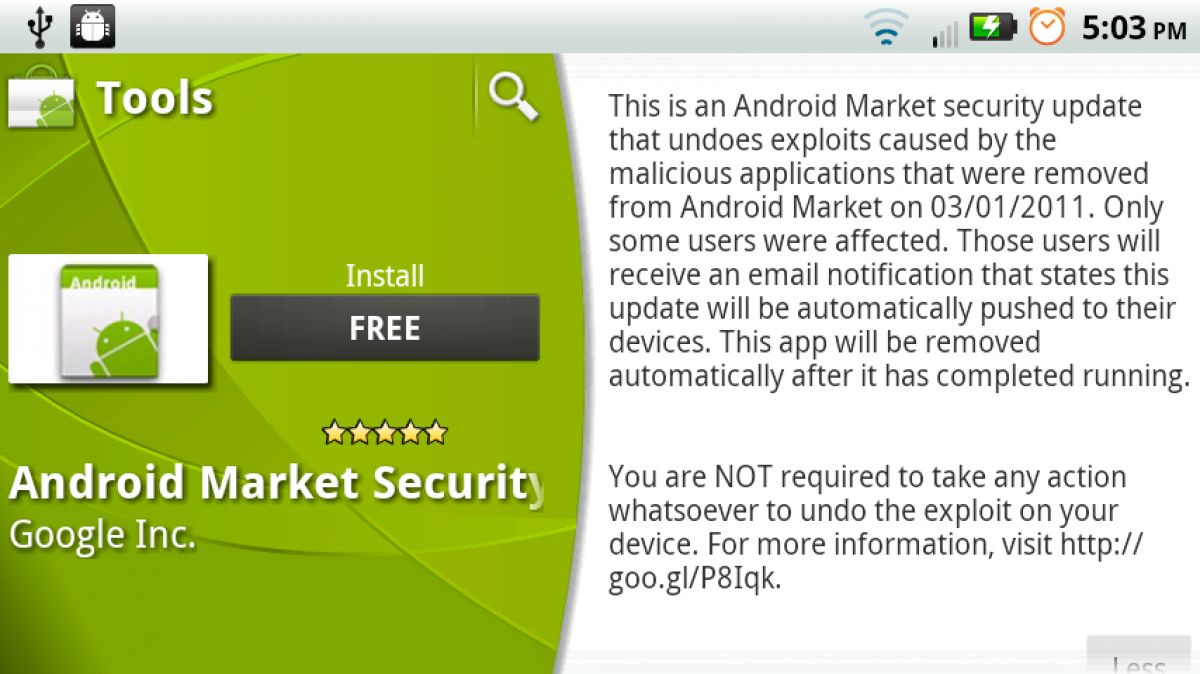This screenshot has height=674, width=1200.
Task: Tap the Wi-Fi signal icon
Action: (888, 27)
